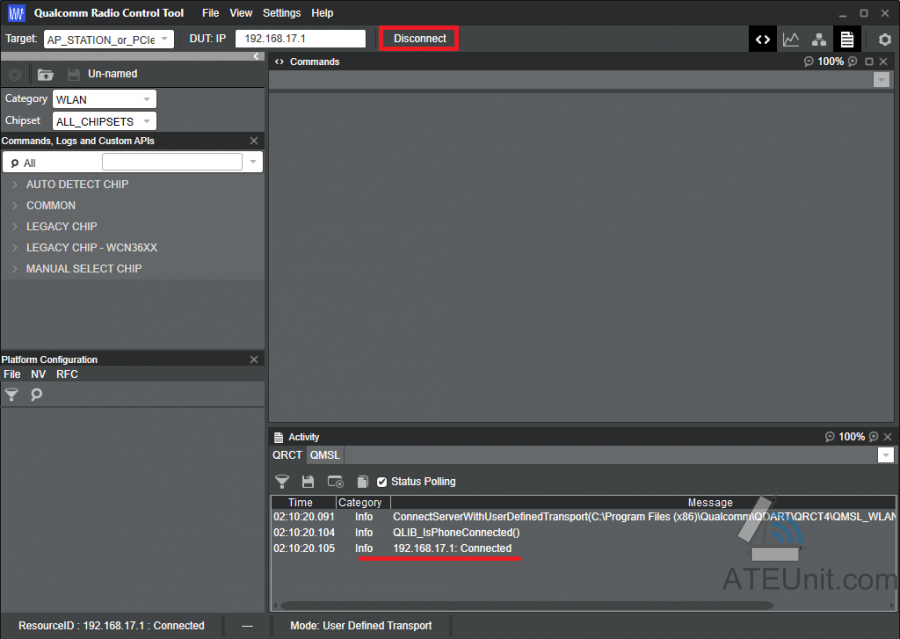This screenshot has width=900, height=639.
Task: Copy the Activity log contents
Action: (362, 481)
